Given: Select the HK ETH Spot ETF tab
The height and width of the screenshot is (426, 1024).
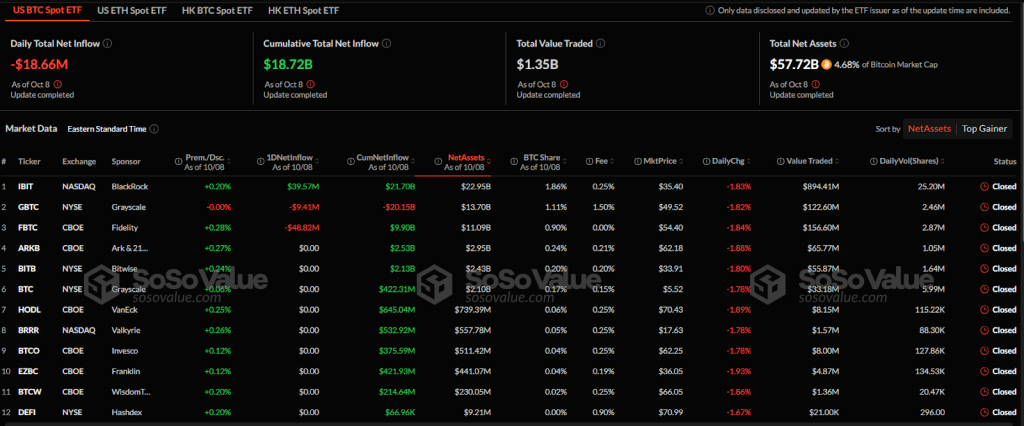Looking at the screenshot, I should click(x=301, y=10).
